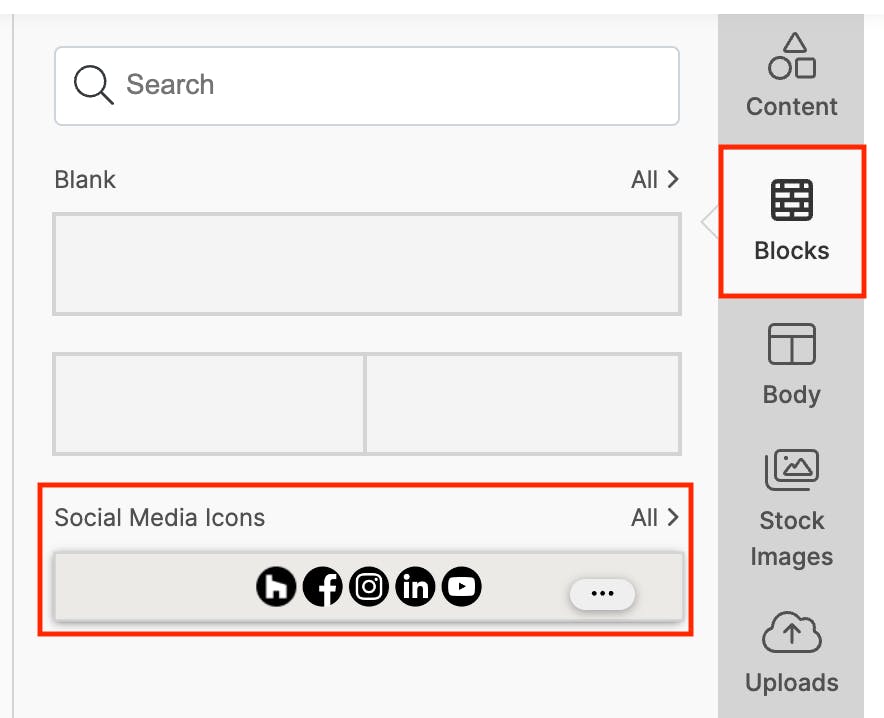Open the three-dot menu on social block

[x=602, y=593]
